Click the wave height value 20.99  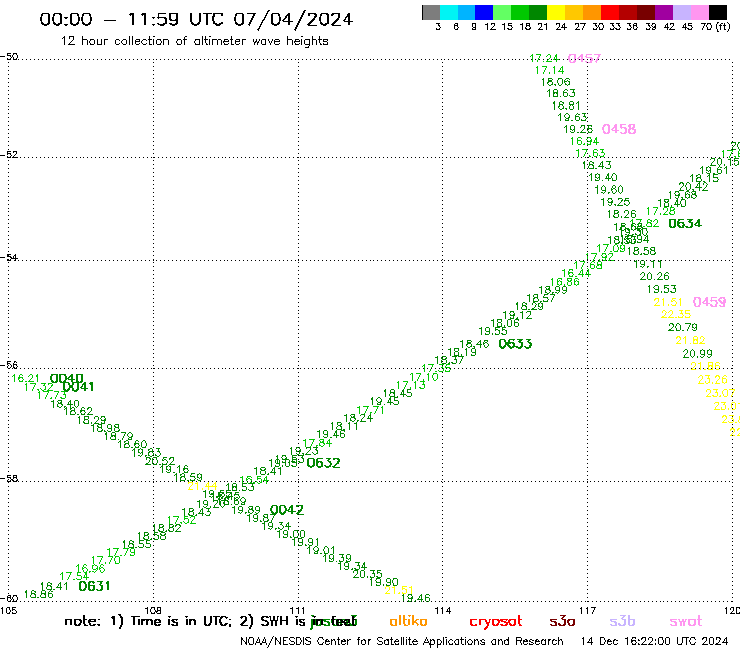tap(698, 354)
